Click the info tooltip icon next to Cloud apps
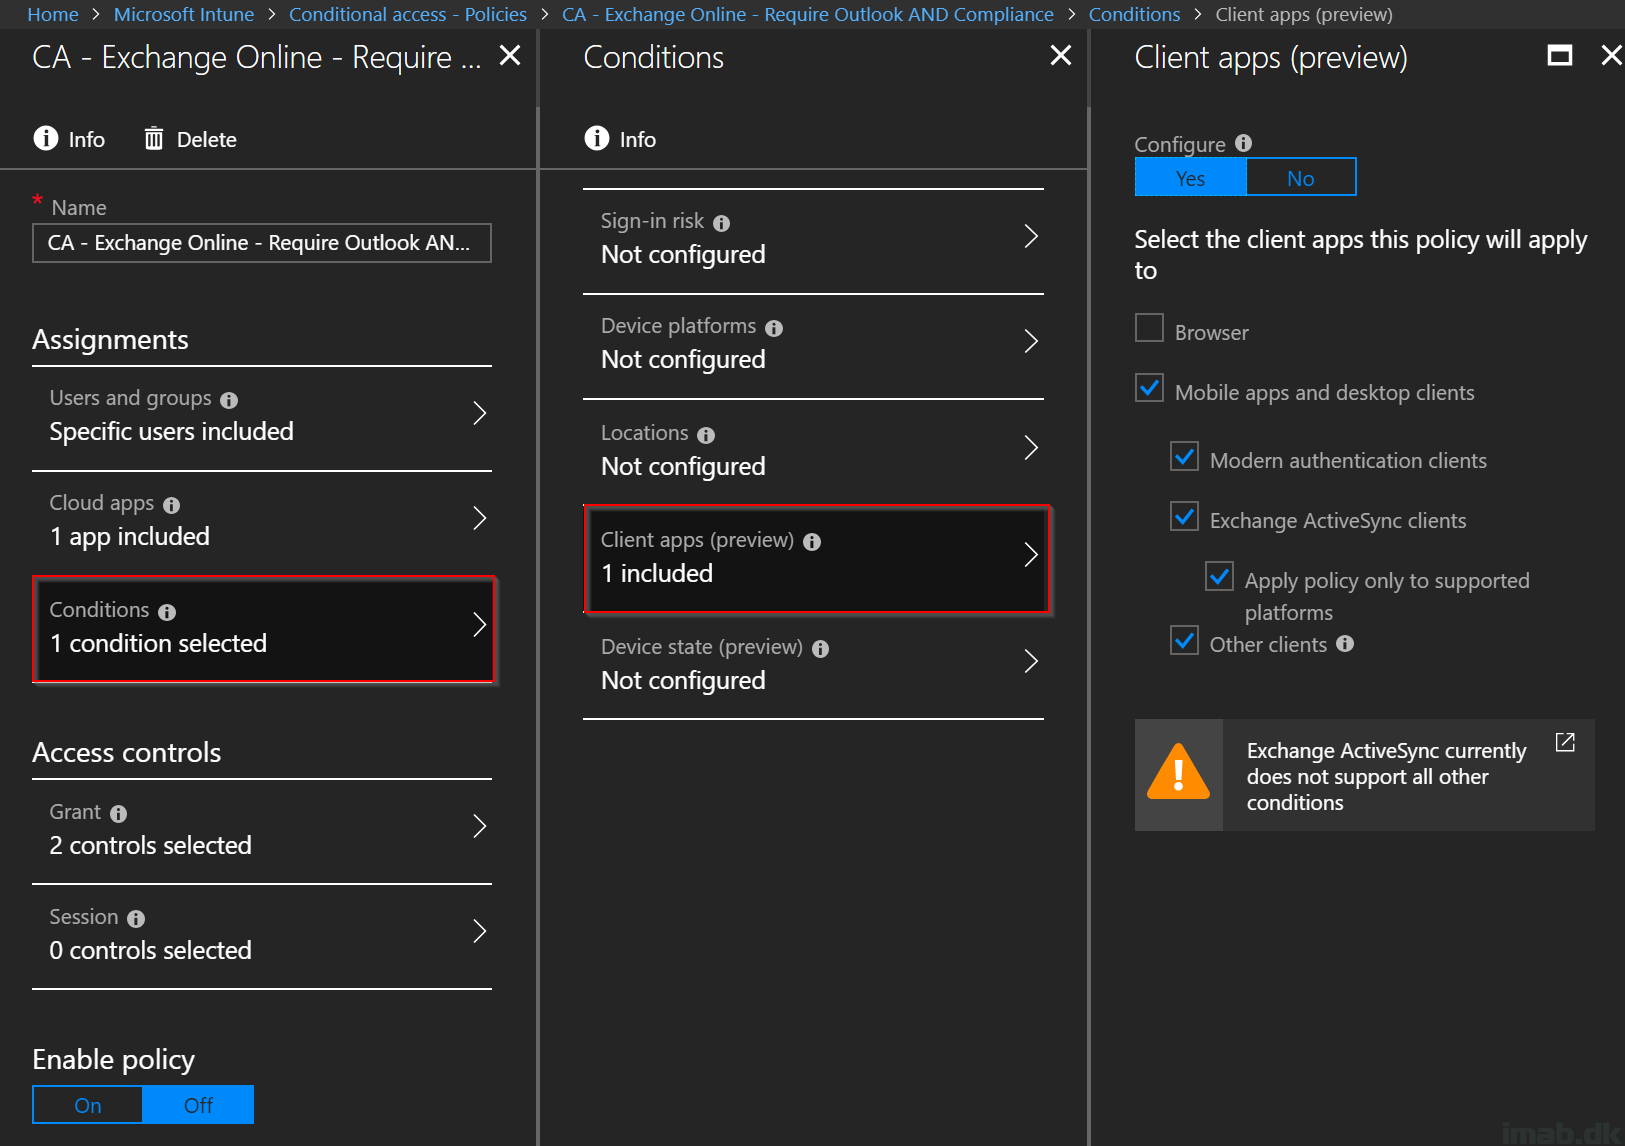This screenshot has height=1146, width=1625. [x=171, y=505]
